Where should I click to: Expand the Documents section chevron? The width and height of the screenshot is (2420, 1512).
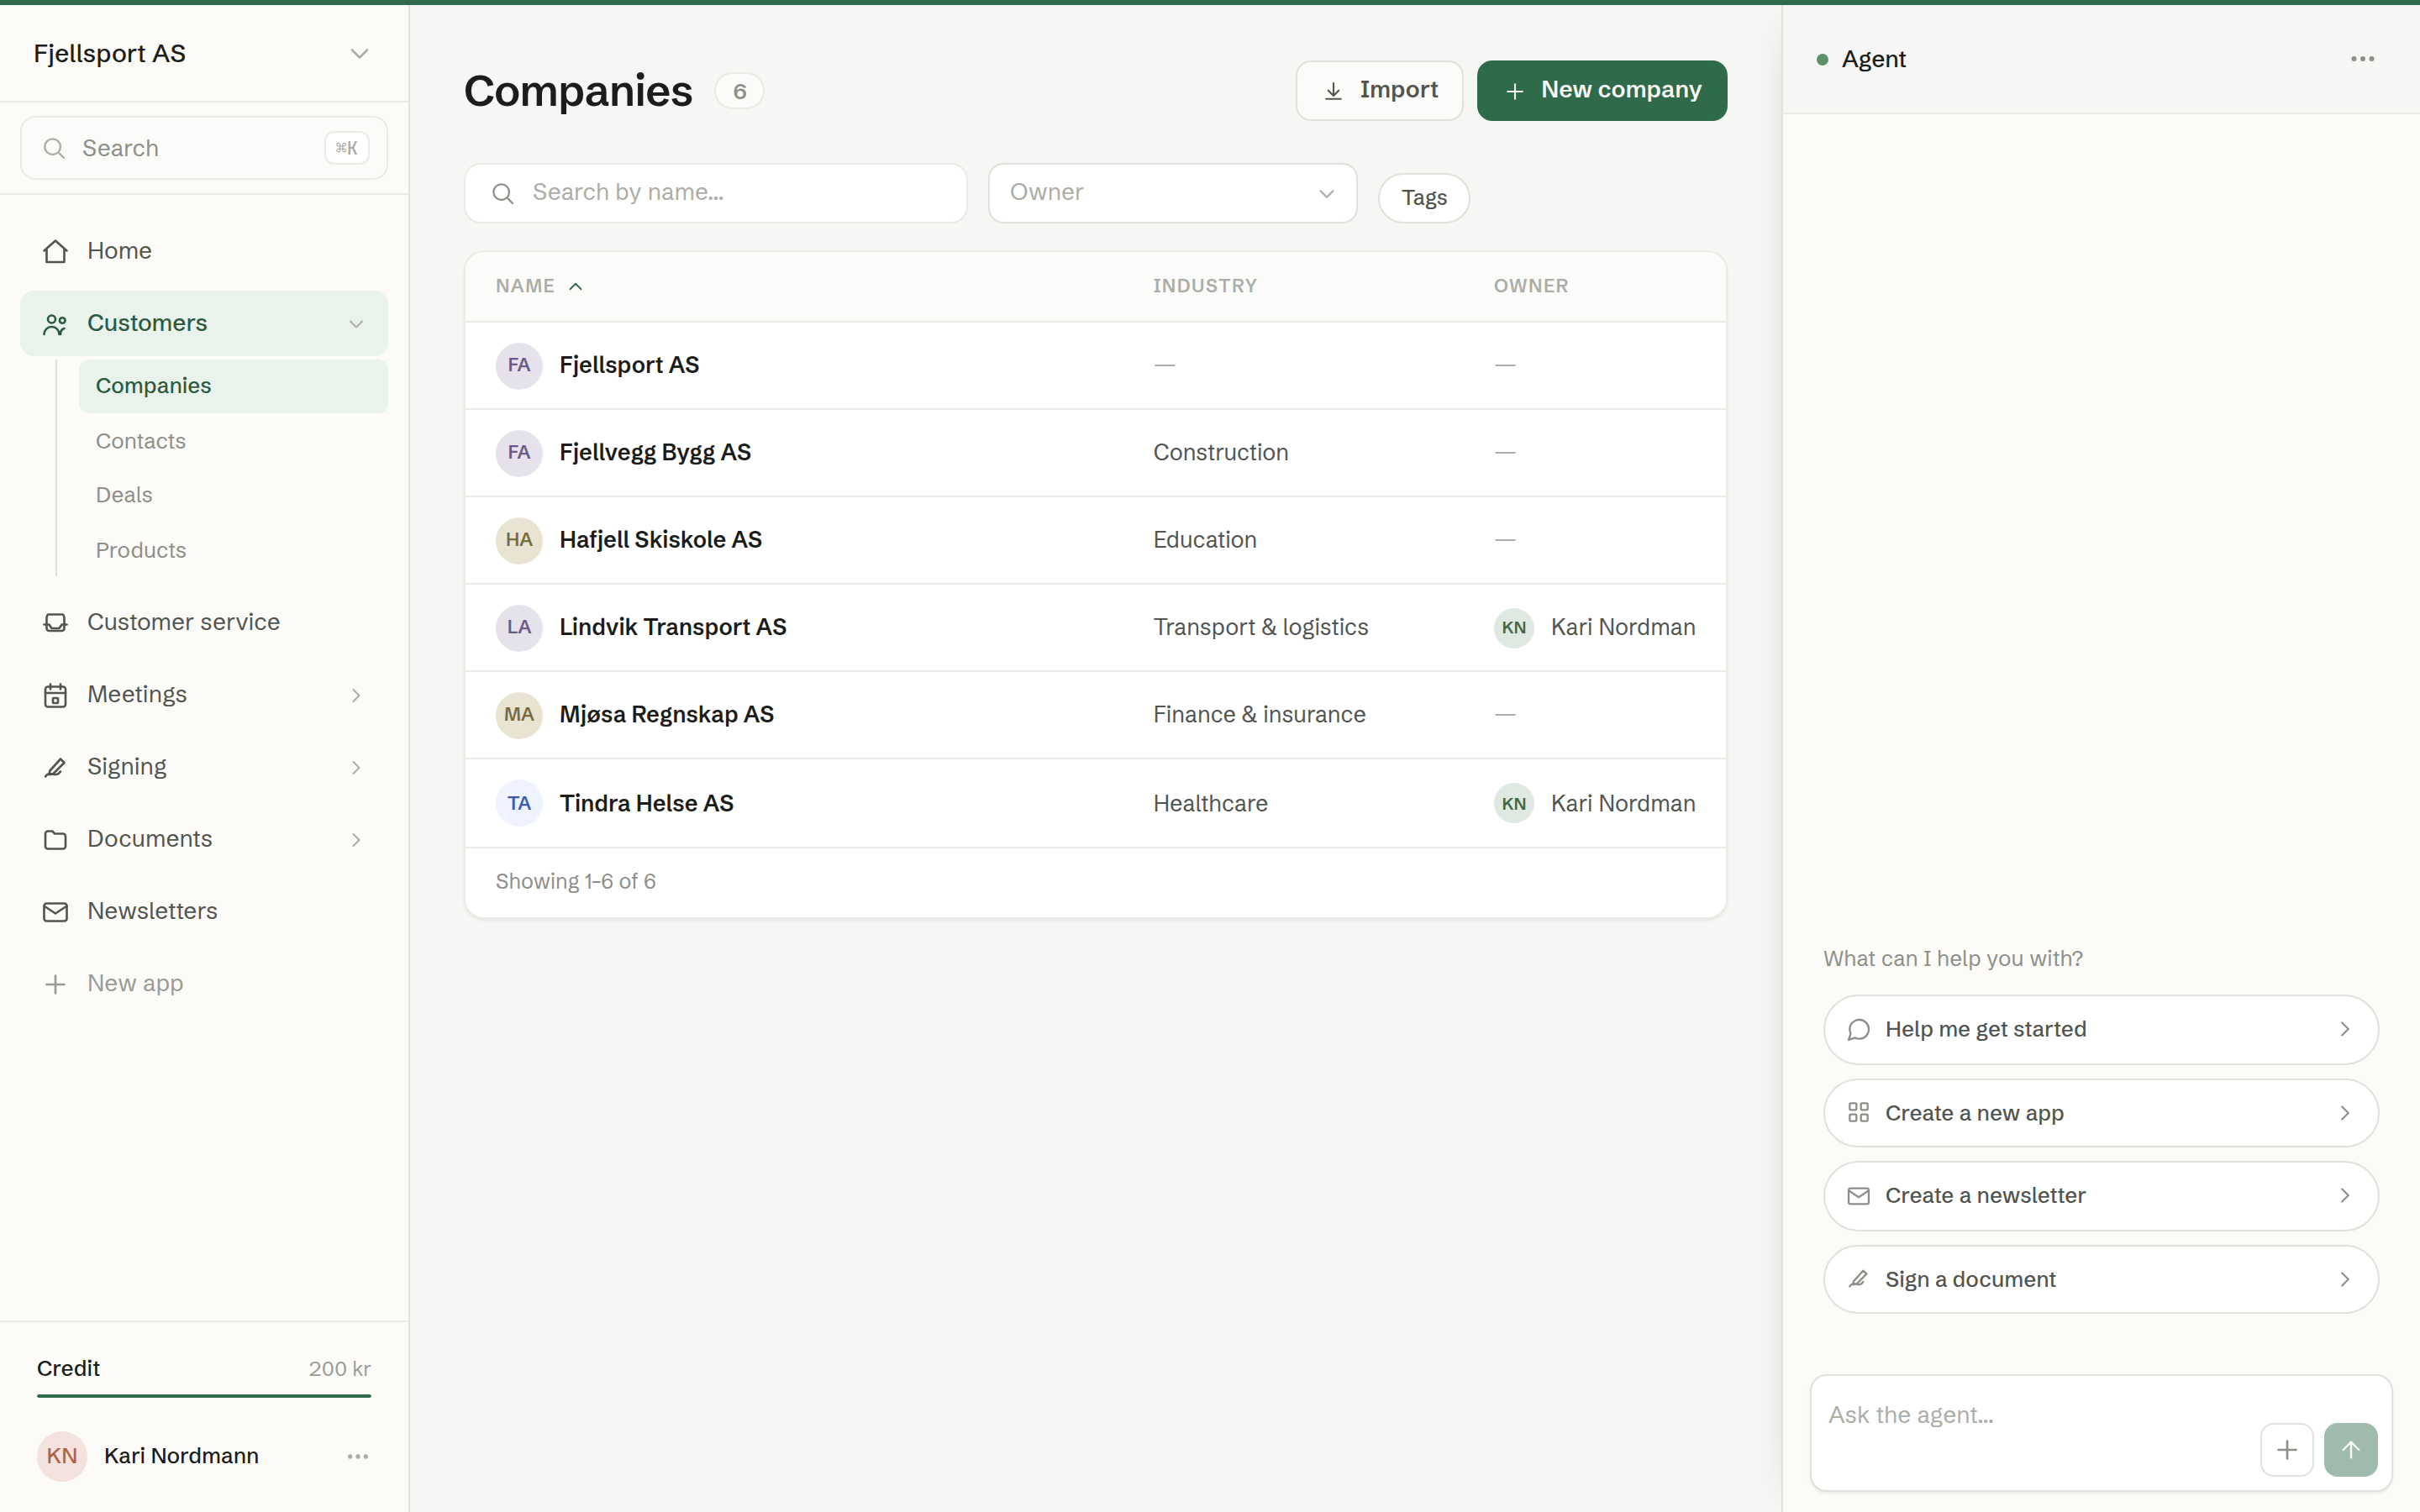pos(356,840)
